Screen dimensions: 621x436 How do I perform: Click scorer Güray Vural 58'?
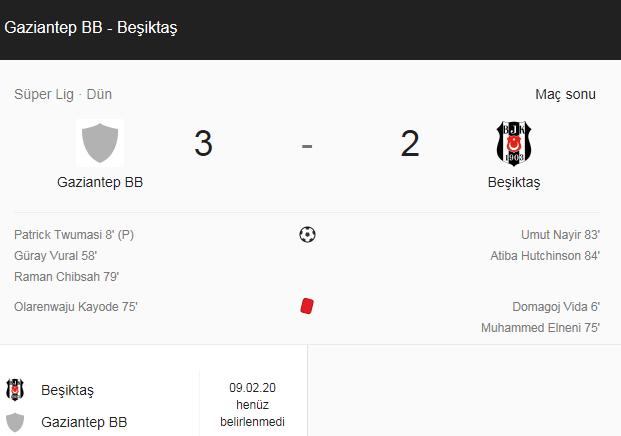point(55,256)
